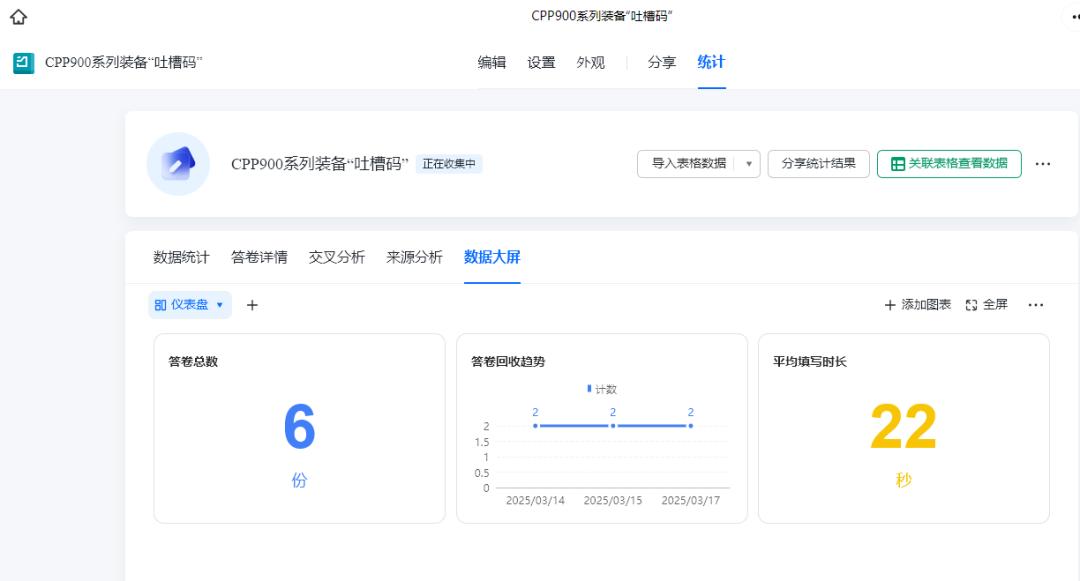Click 分享统计结果 button

[x=818, y=164]
